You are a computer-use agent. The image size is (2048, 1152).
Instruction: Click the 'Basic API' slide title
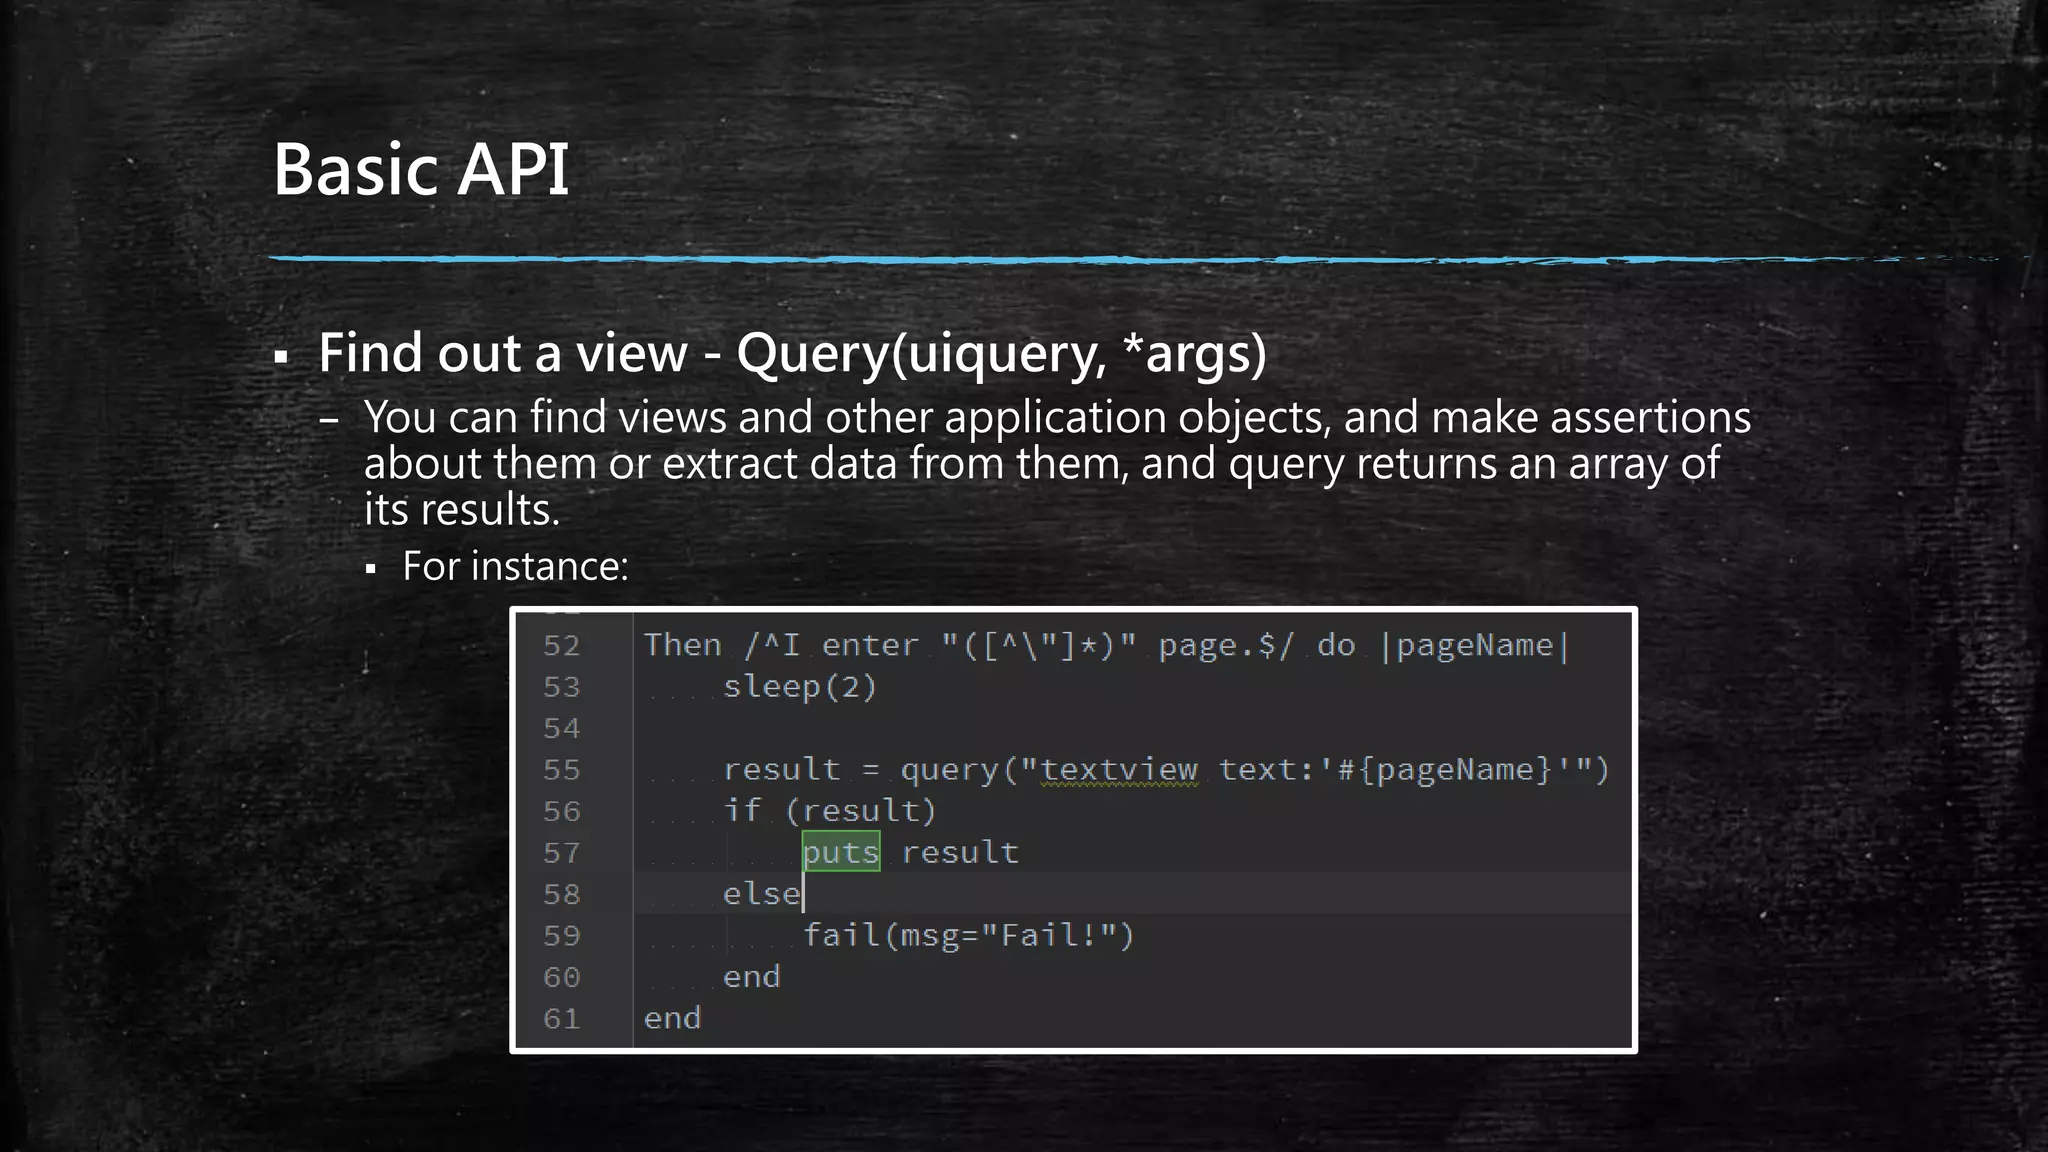click(421, 169)
